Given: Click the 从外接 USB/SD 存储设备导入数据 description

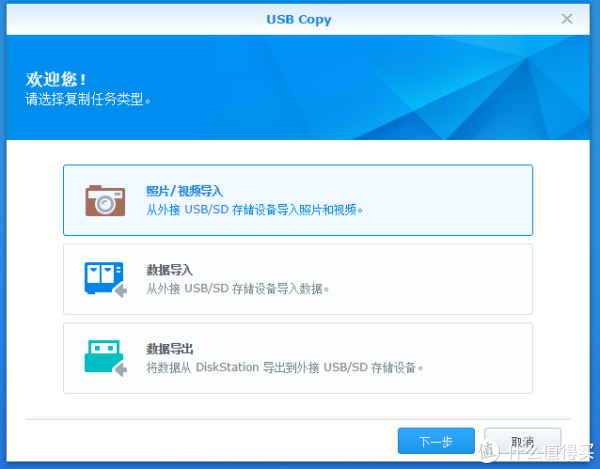Looking at the screenshot, I should point(237,289).
